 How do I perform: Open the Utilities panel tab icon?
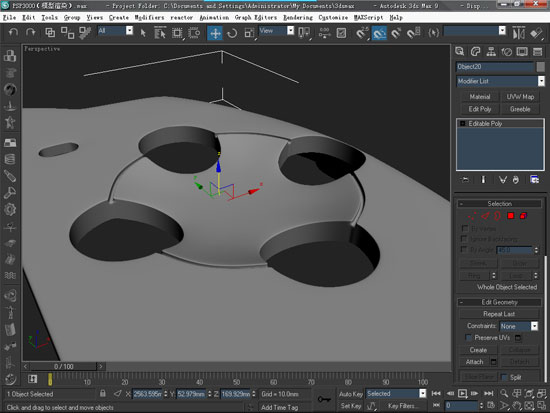pyautogui.click(x=537, y=52)
